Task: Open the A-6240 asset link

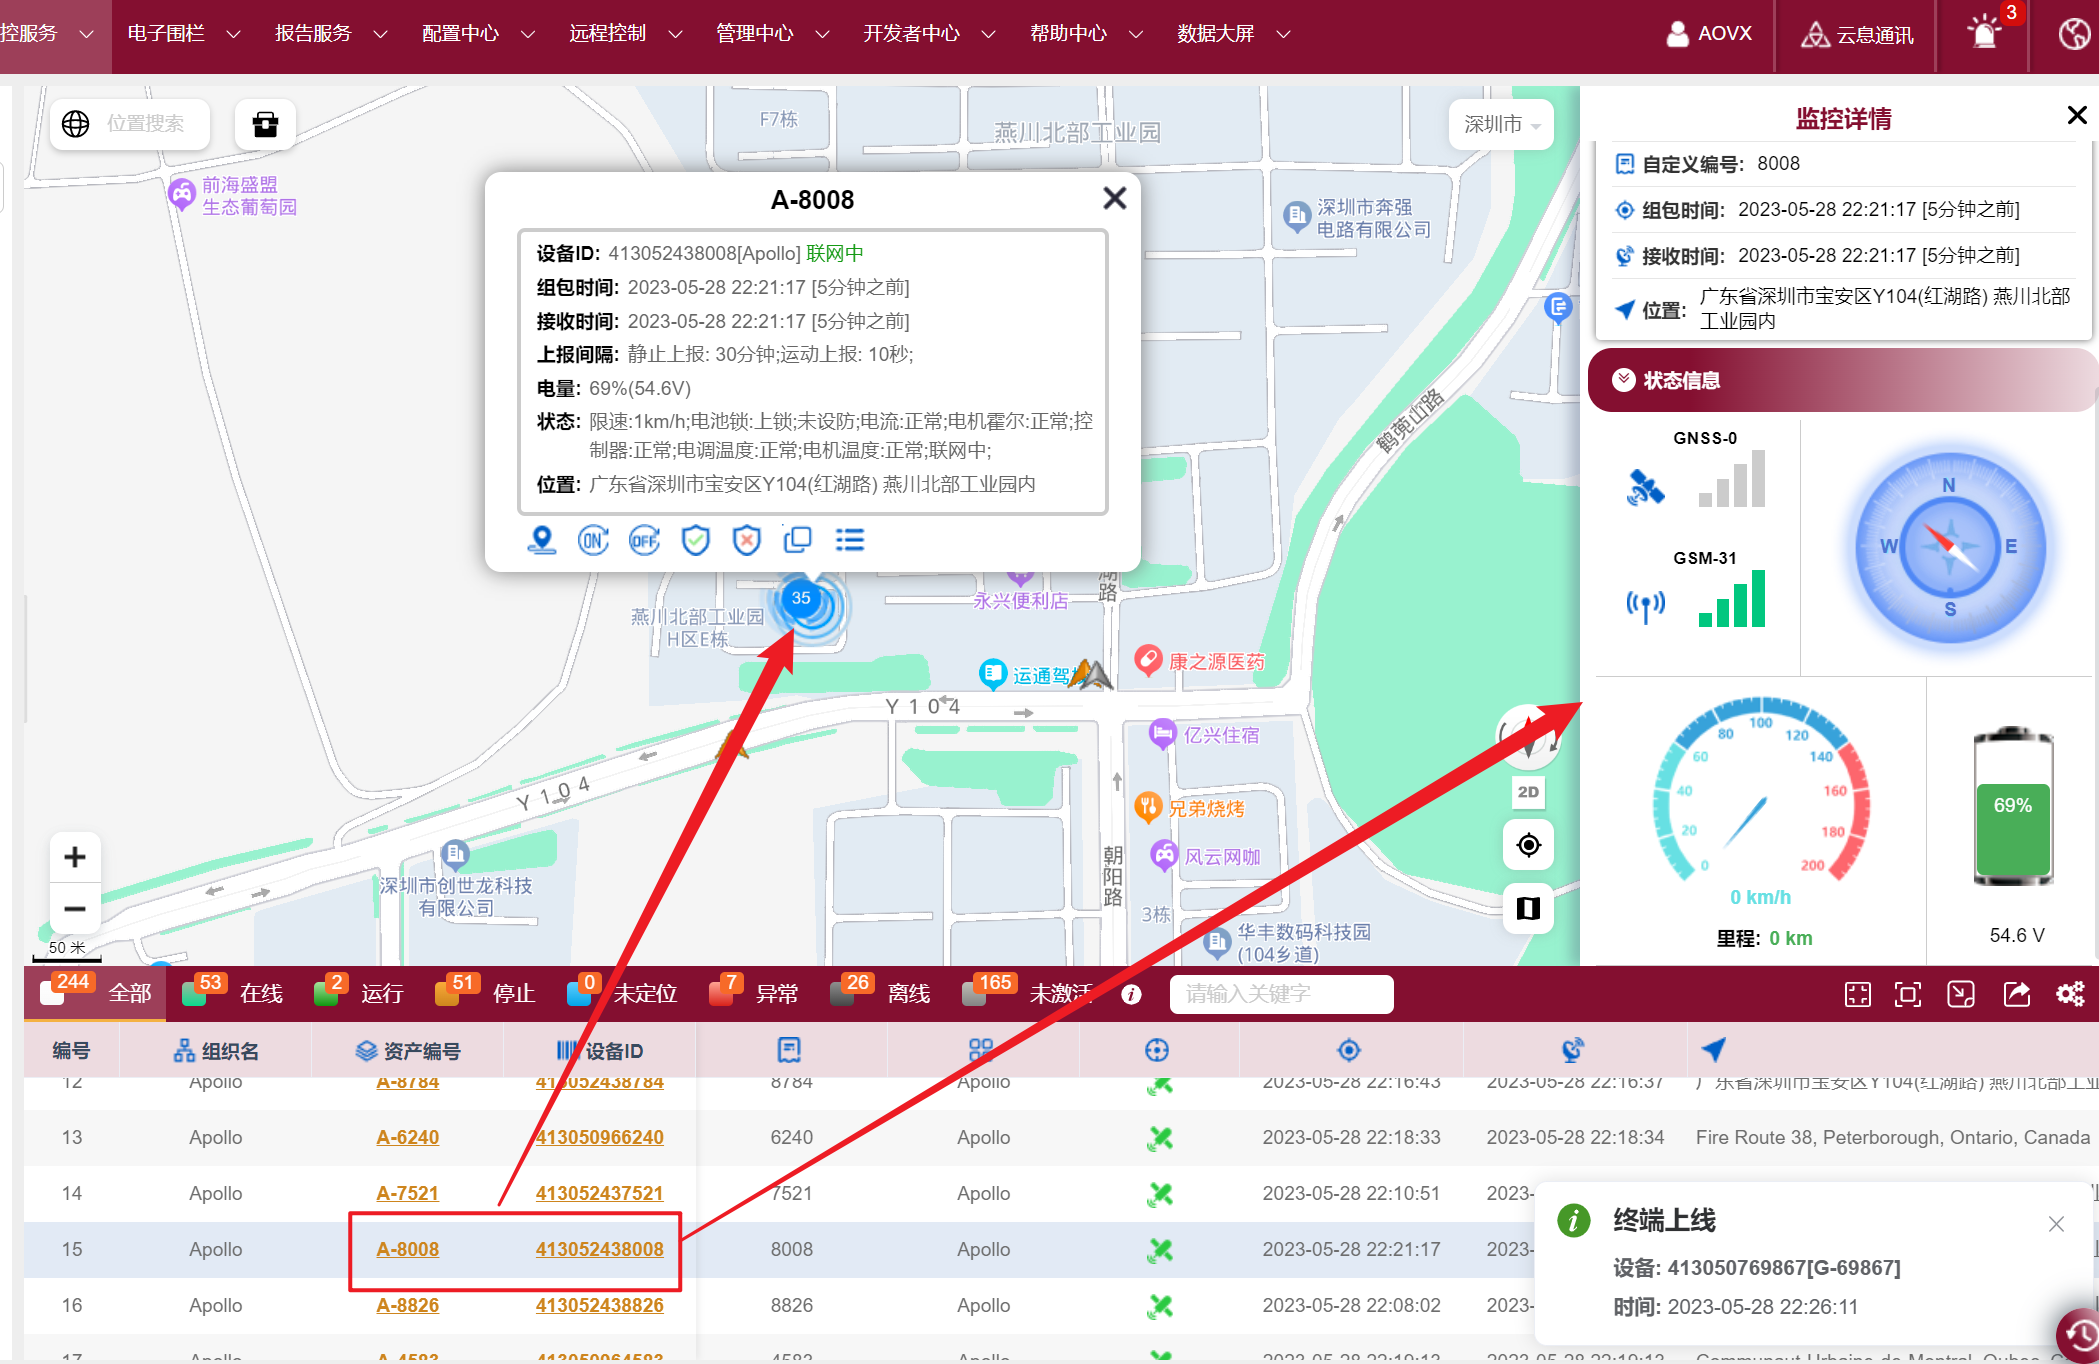Action: point(408,1137)
